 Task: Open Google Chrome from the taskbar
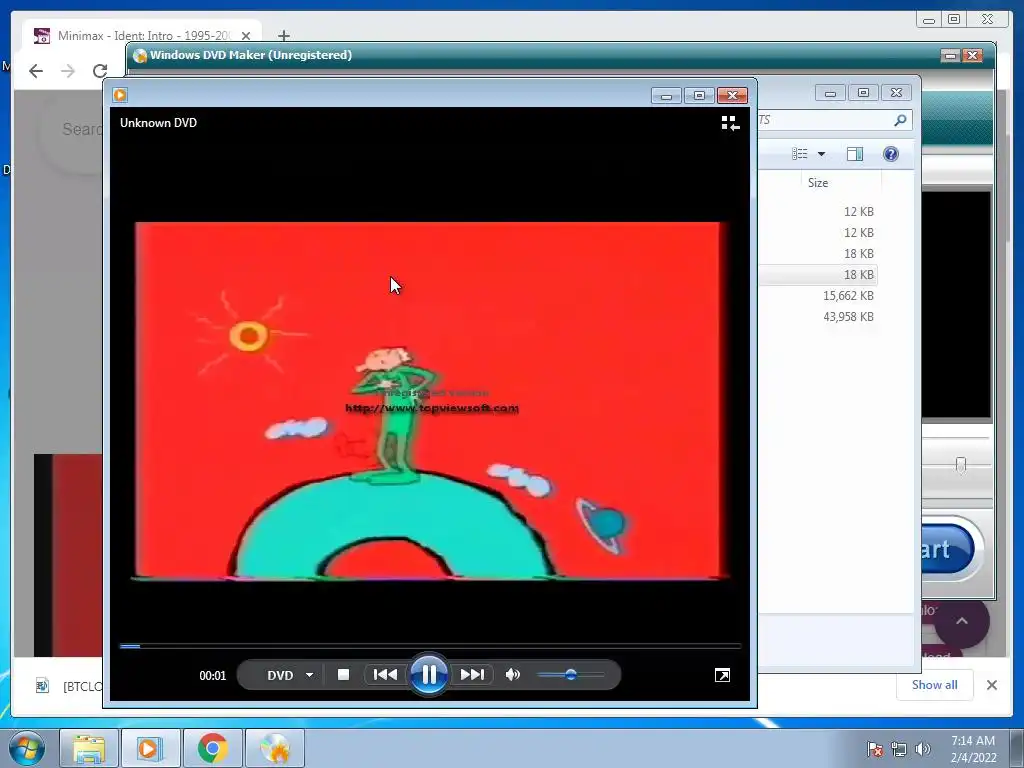tap(212, 748)
